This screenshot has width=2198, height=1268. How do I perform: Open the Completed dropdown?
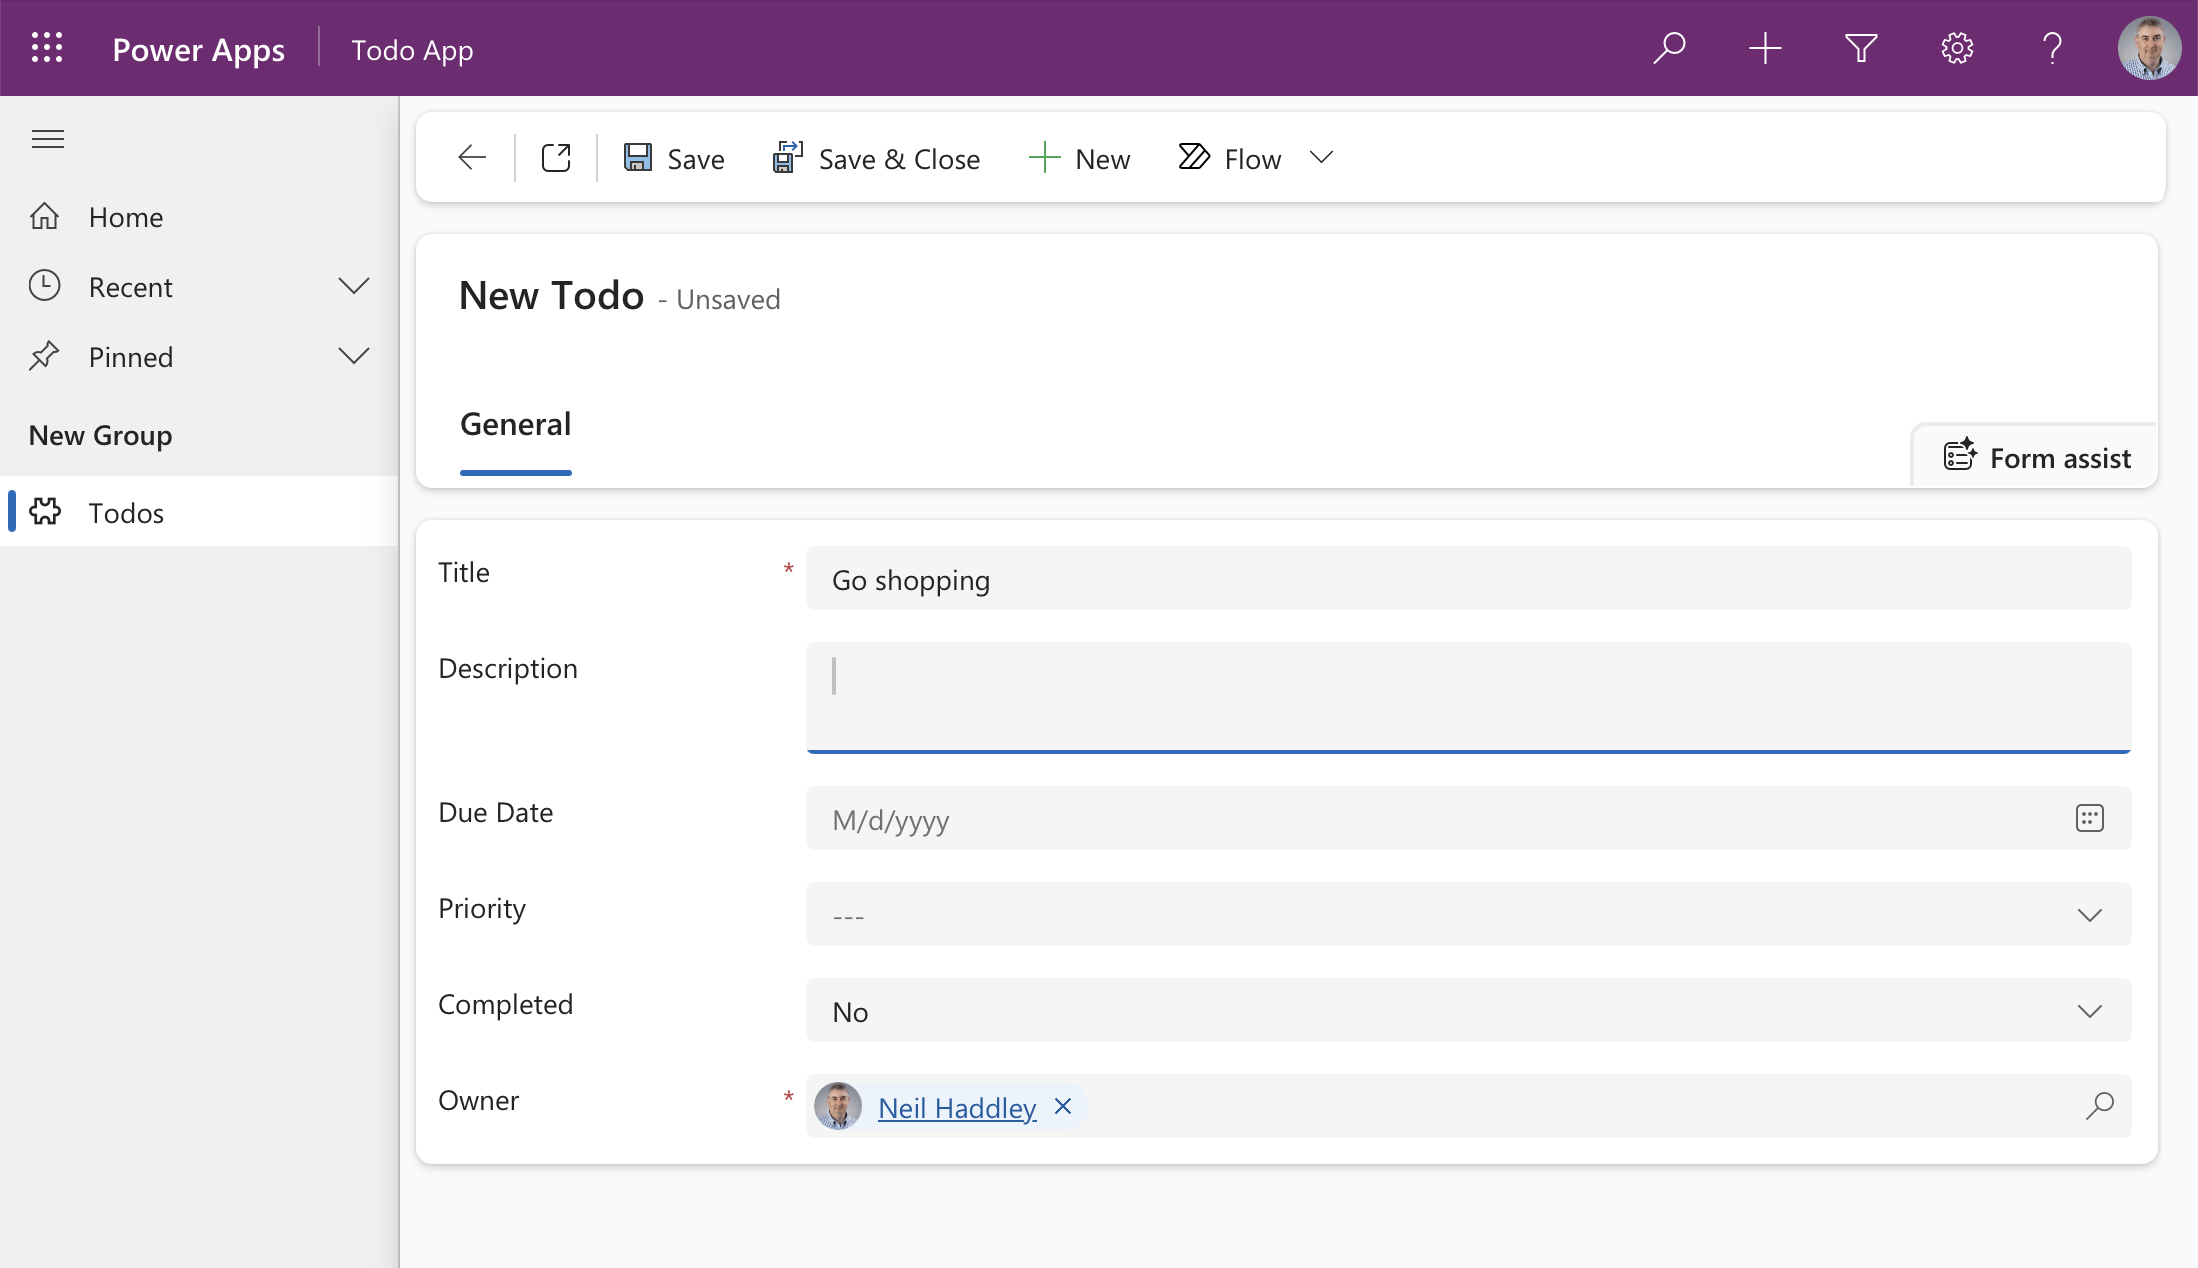[x=1468, y=1011]
